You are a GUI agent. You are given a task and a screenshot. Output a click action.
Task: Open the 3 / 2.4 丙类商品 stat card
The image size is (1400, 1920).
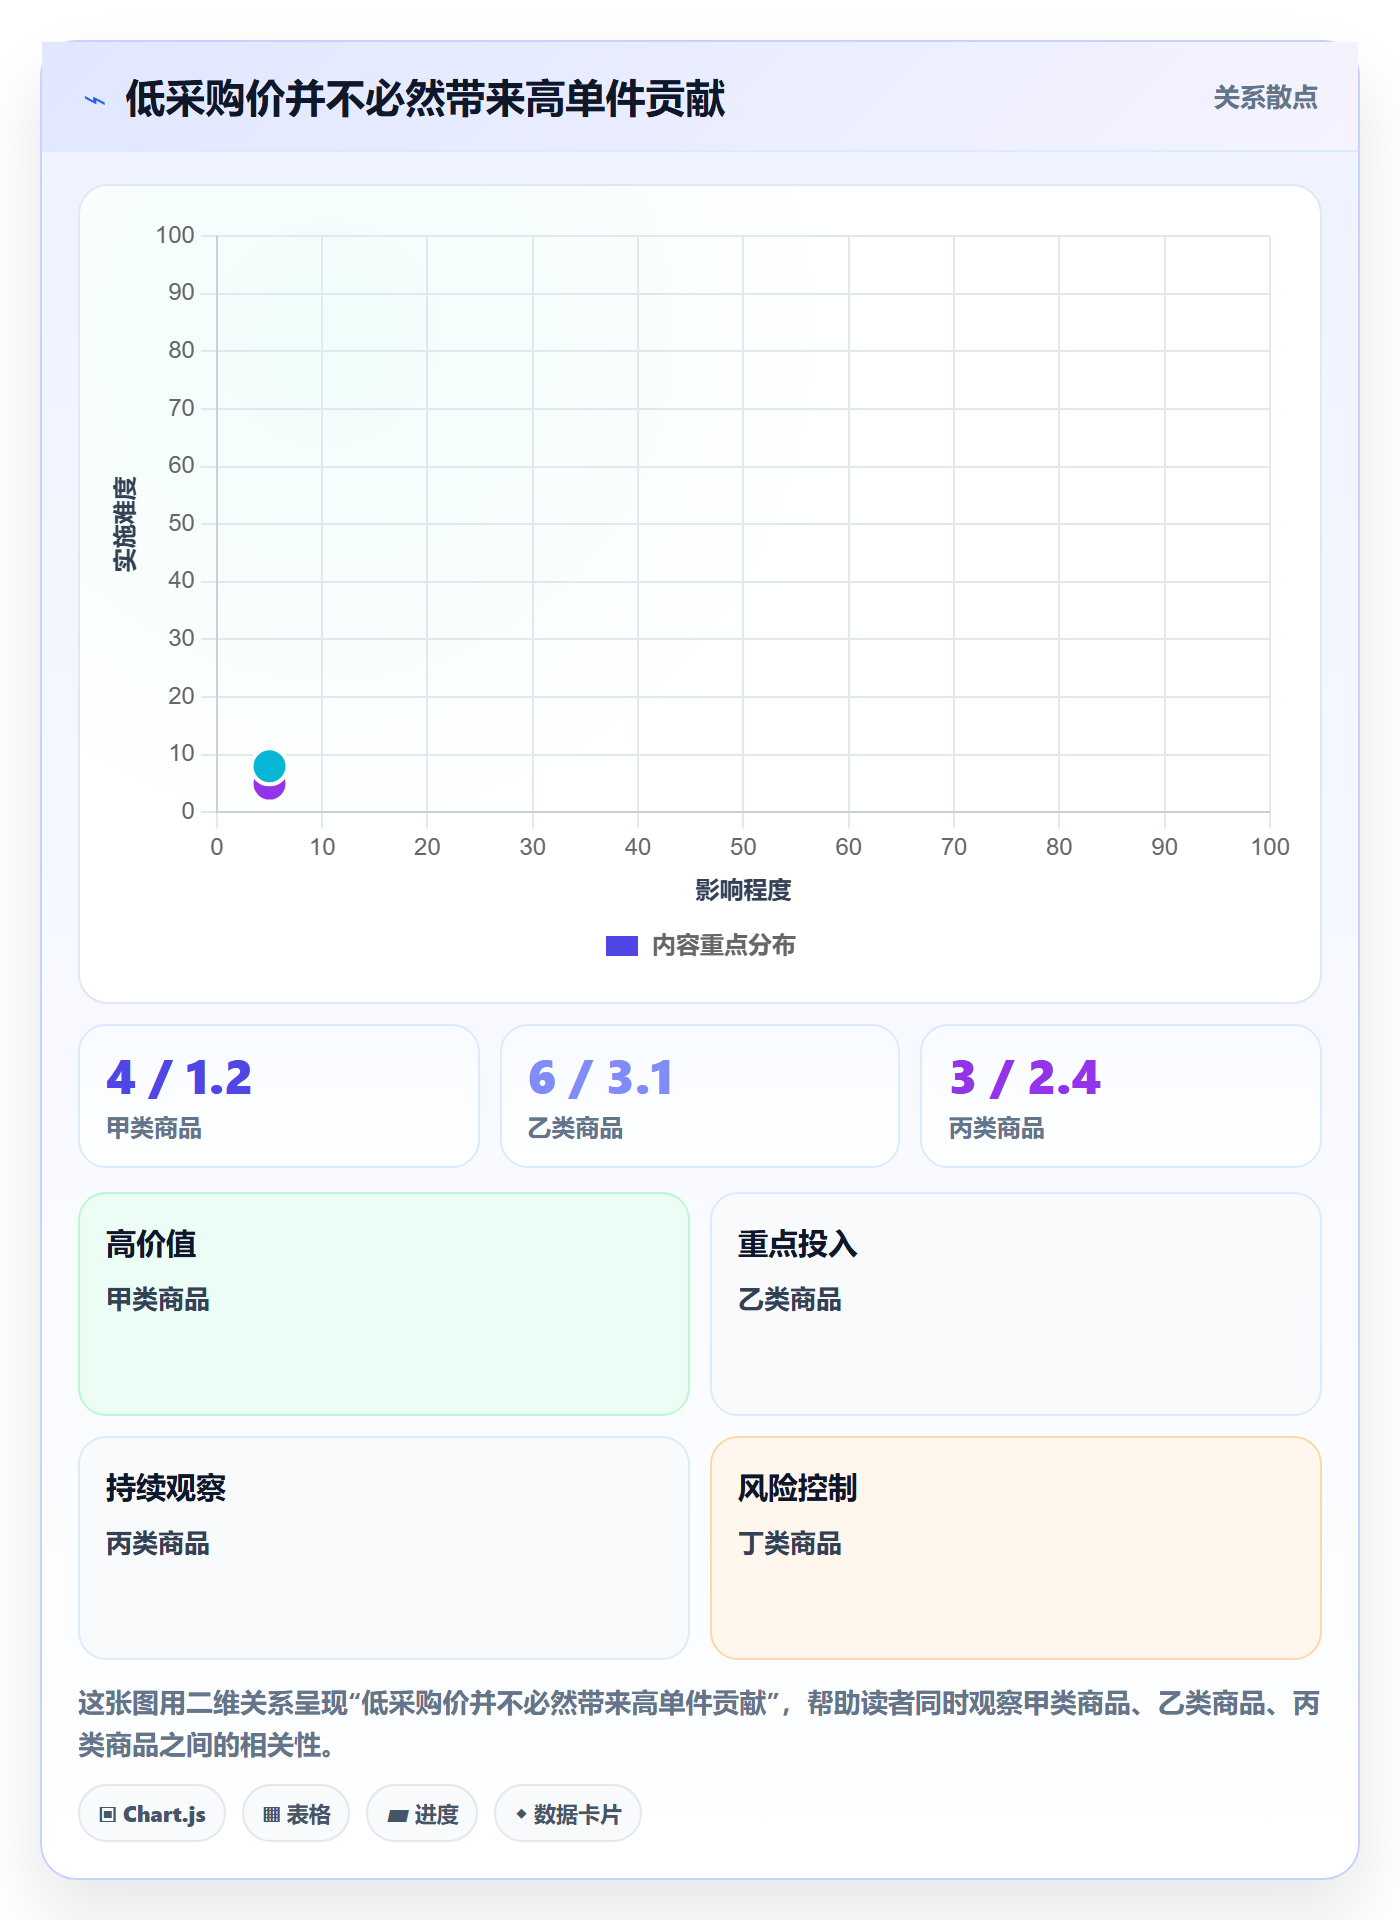click(x=1121, y=1096)
